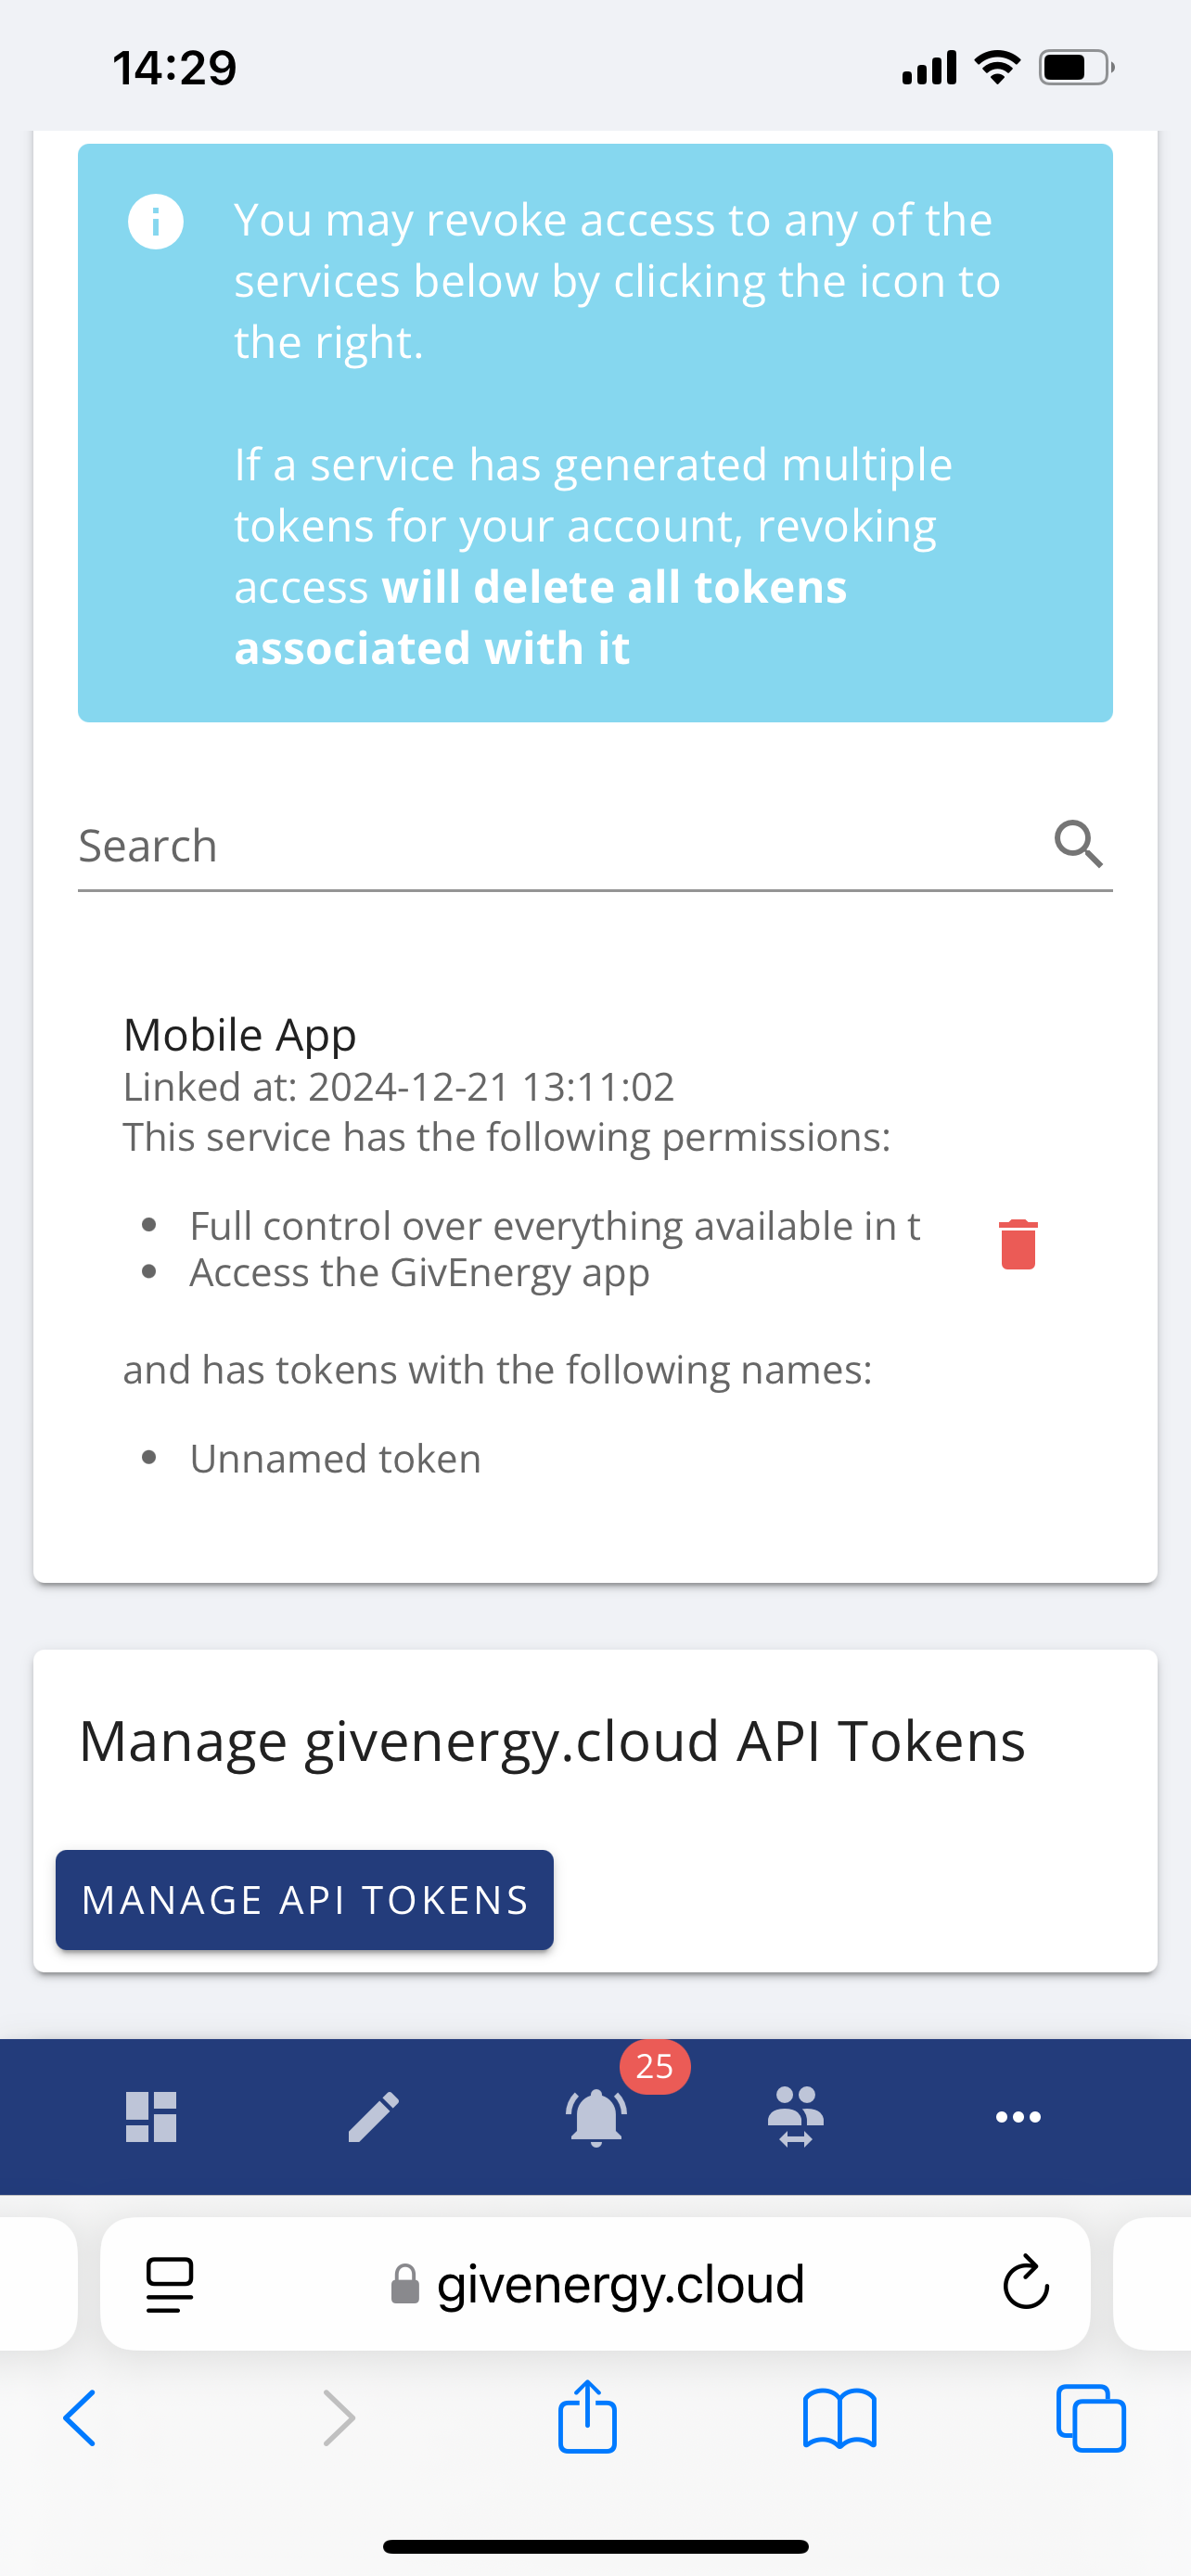Tap the Unnamed token list entry
Image resolution: width=1191 pixels, height=2576 pixels.
point(335,1458)
